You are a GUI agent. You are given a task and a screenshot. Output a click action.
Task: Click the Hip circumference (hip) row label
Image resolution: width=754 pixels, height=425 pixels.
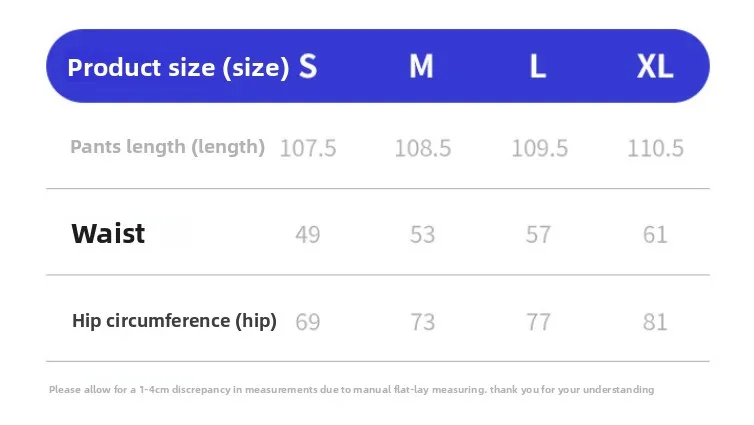coord(174,321)
